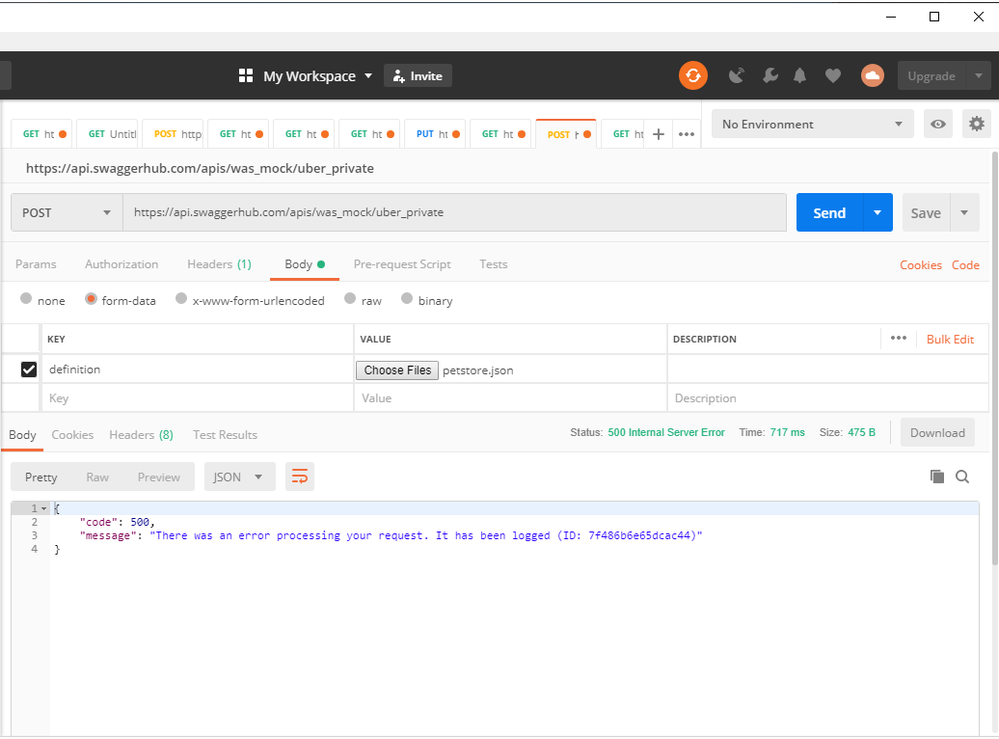Switch to the Authorization tab

click(121, 264)
